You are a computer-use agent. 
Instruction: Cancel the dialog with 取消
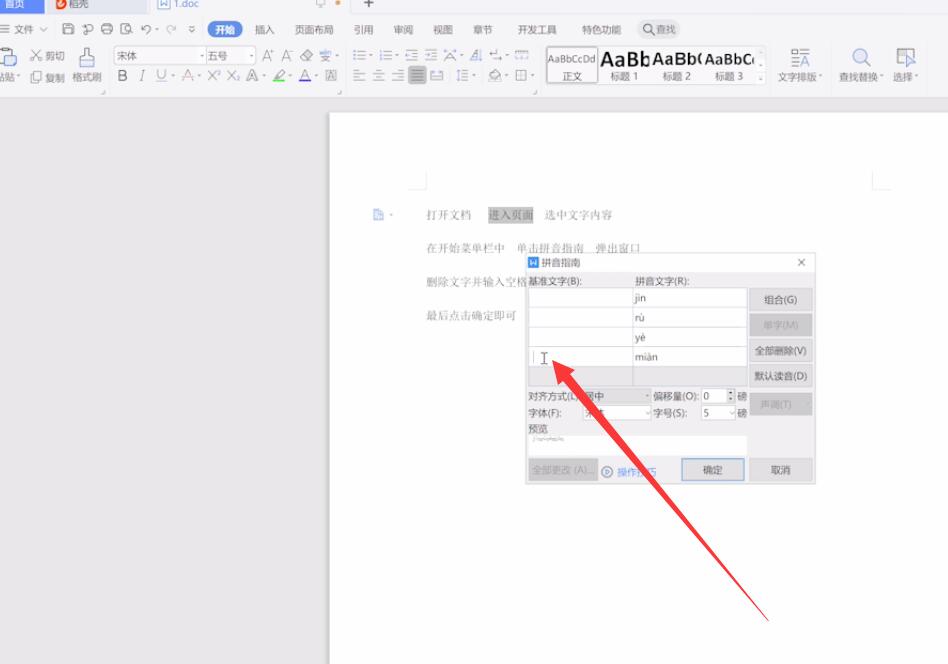click(x=781, y=470)
